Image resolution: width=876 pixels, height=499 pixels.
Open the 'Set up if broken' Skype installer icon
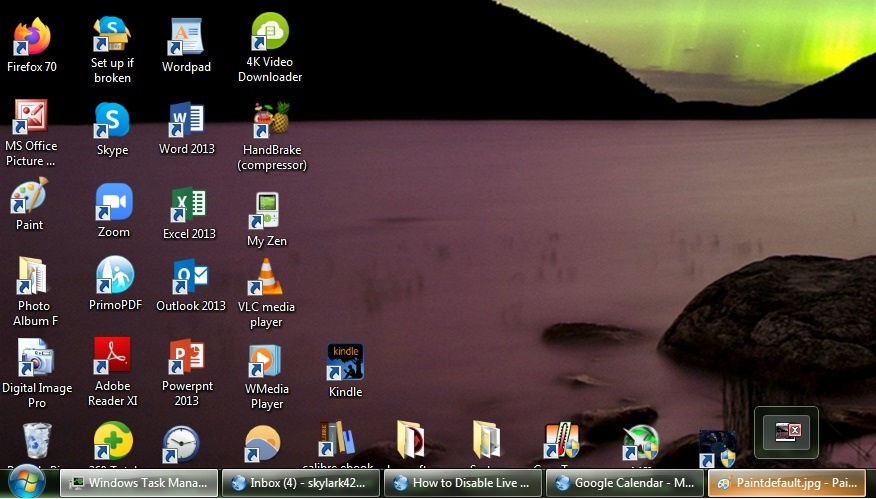[112, 49]
